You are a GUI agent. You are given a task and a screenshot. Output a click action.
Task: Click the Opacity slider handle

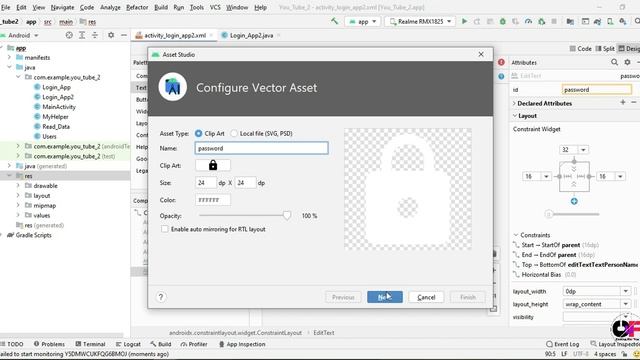coord(287,215)
